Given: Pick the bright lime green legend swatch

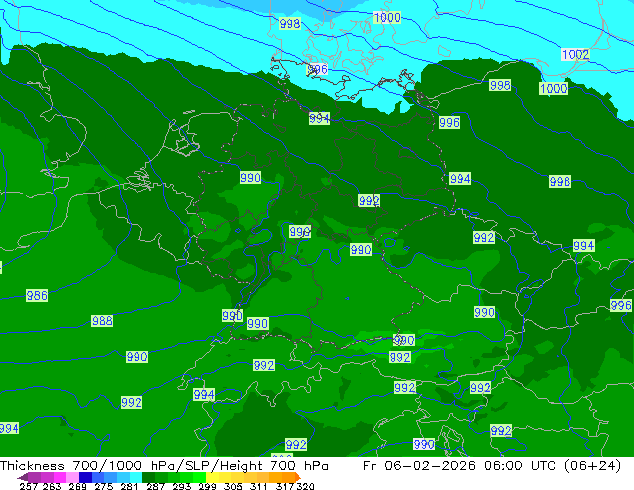Looking at the screenshot, I should pos(199,477).
